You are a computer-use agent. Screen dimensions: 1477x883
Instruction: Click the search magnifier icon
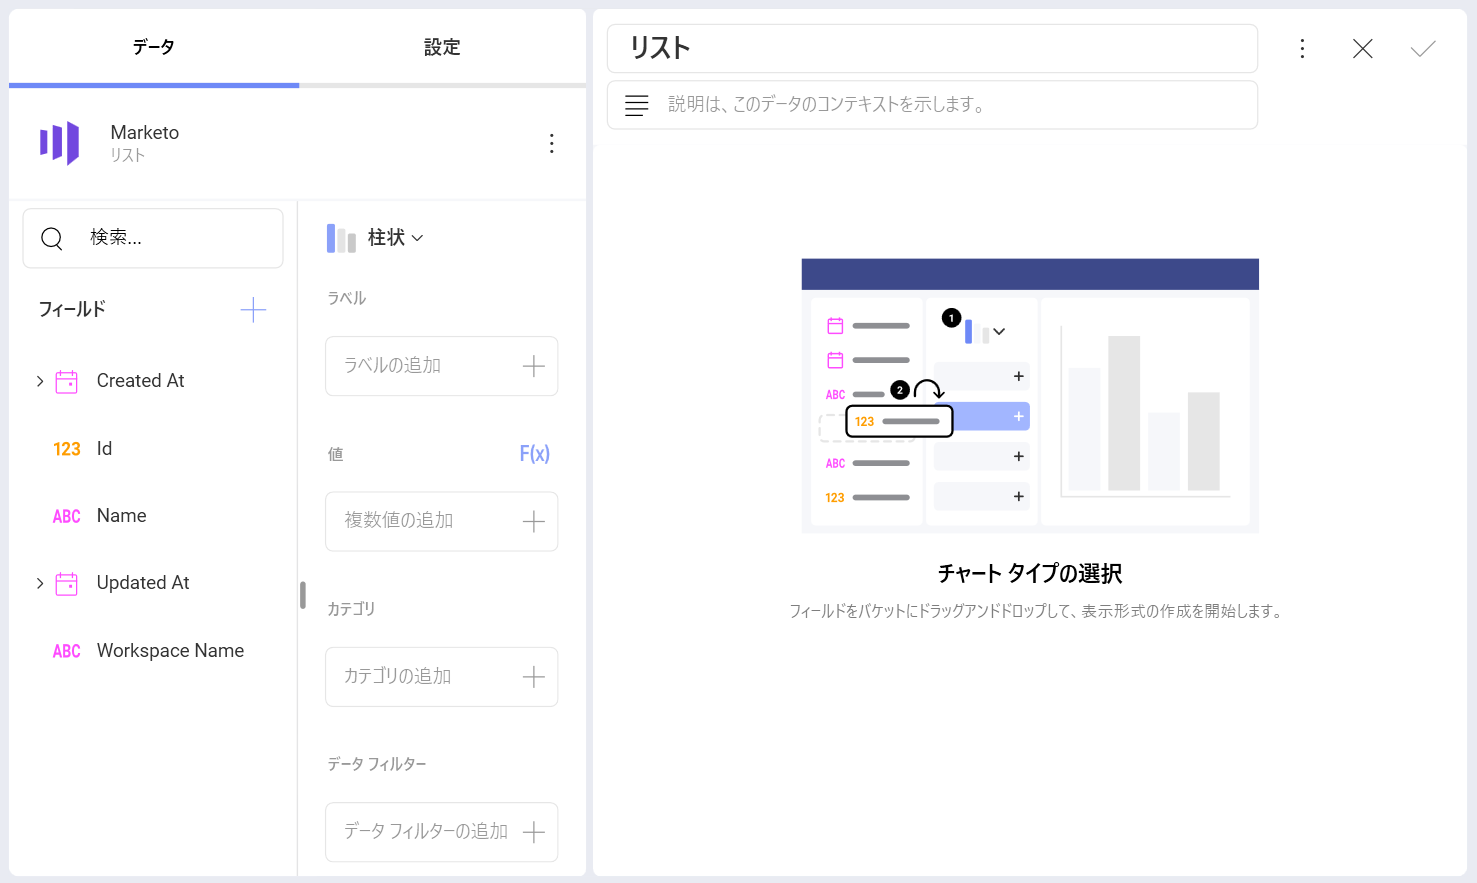pyautogui.click(x=52, y=238)
